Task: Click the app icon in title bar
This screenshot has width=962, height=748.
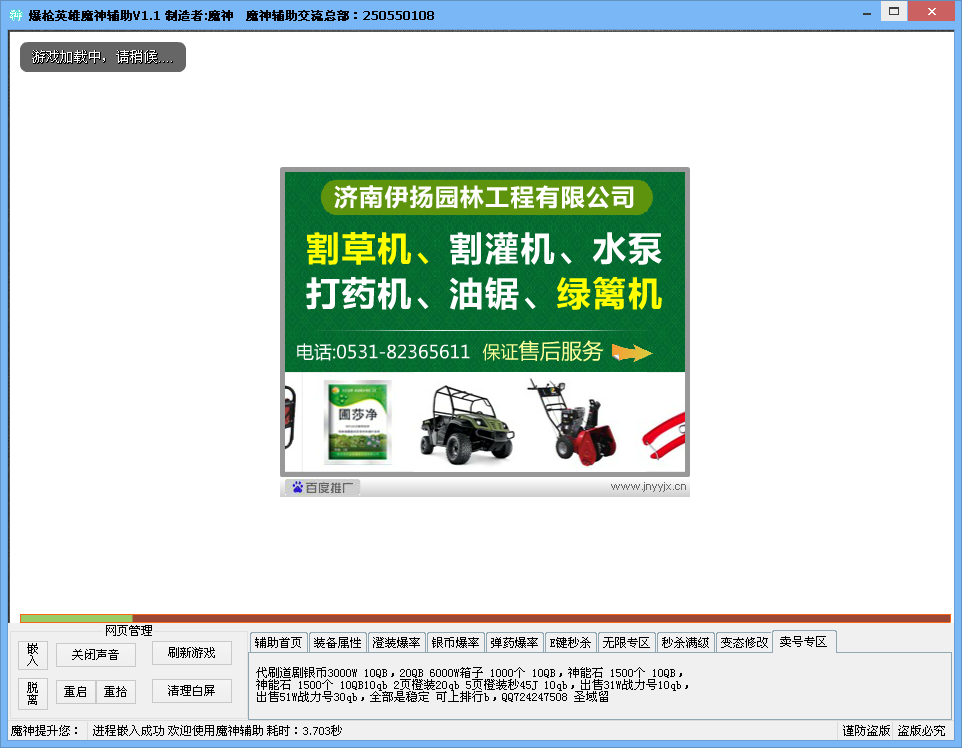Action: click(x=16, y=15)
